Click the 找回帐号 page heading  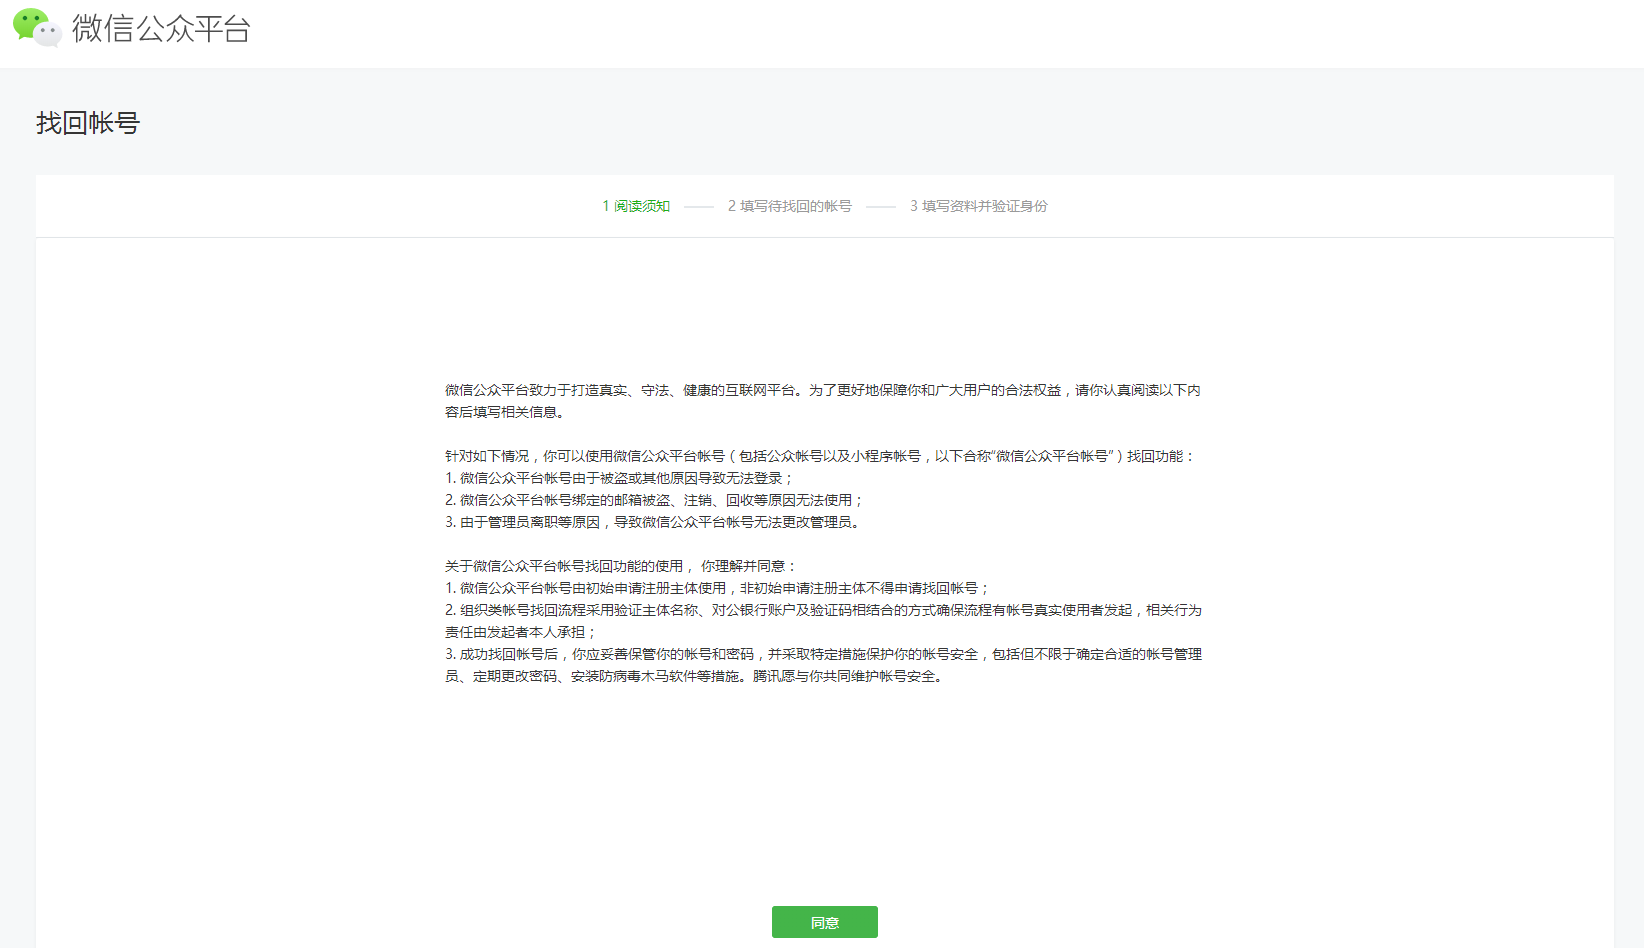pos(88,123)
